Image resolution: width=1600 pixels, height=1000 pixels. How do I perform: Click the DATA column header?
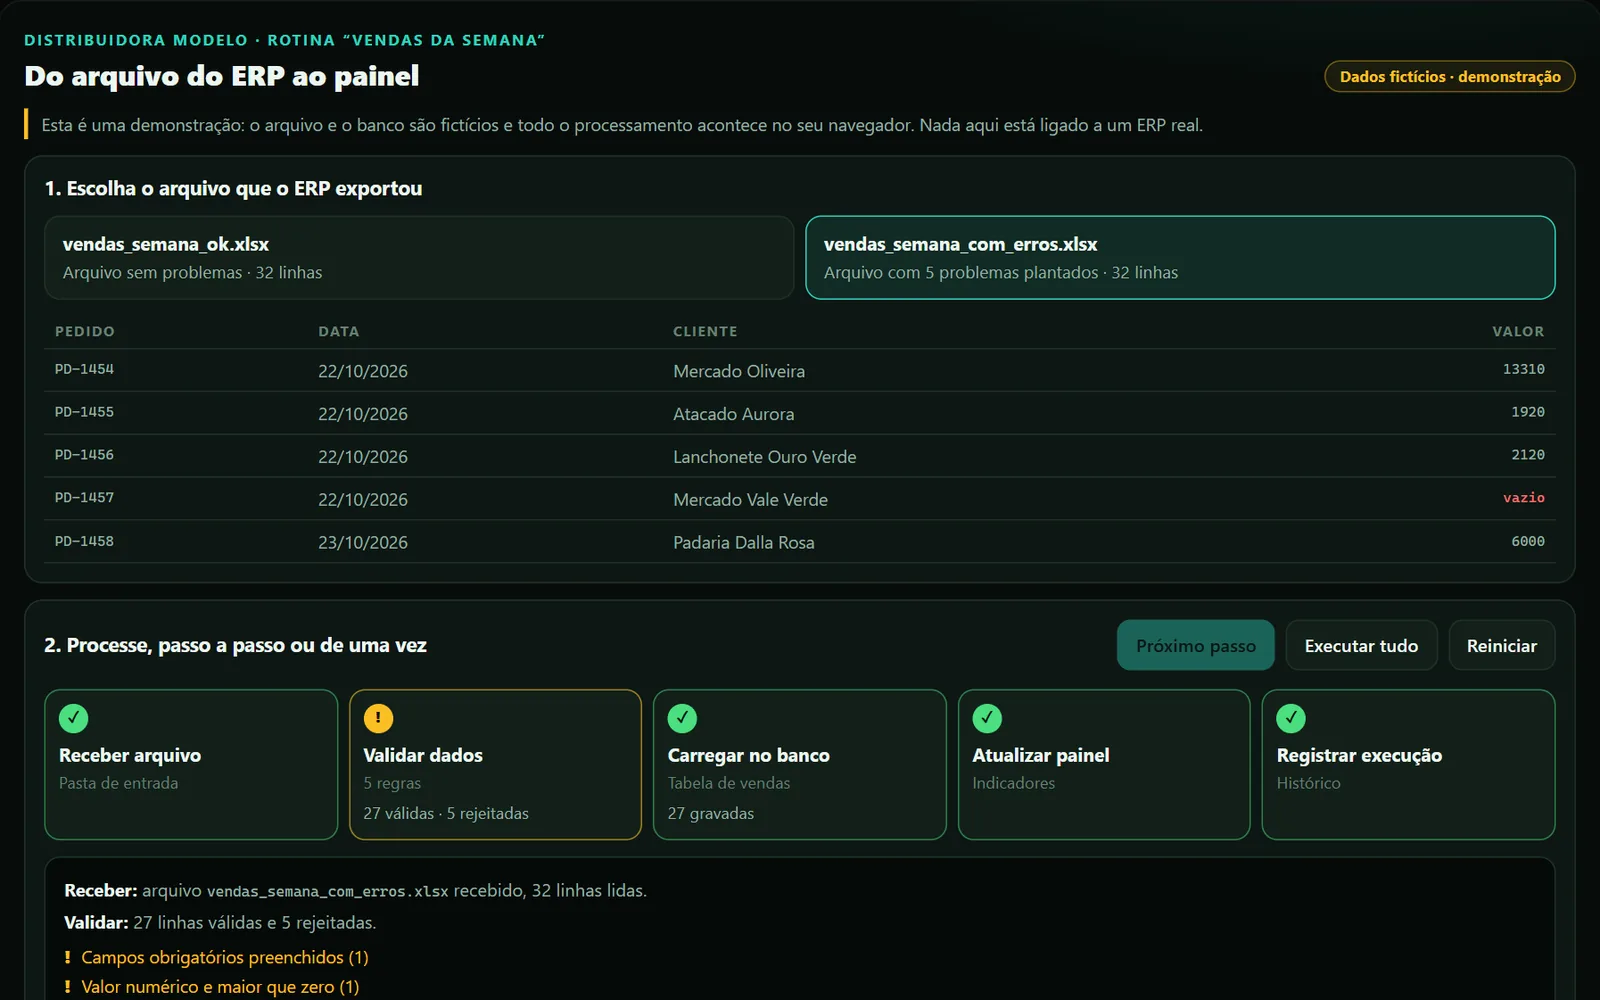pyautogui.click(x=339, y=331)
